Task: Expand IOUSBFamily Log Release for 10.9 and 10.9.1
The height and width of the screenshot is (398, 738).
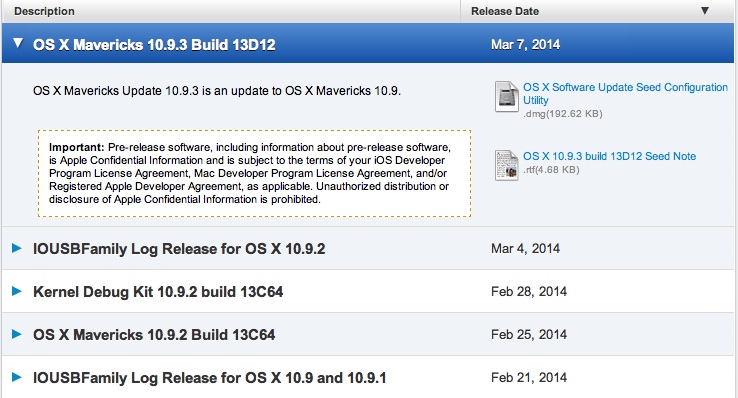Action: (x=16, y=377)
